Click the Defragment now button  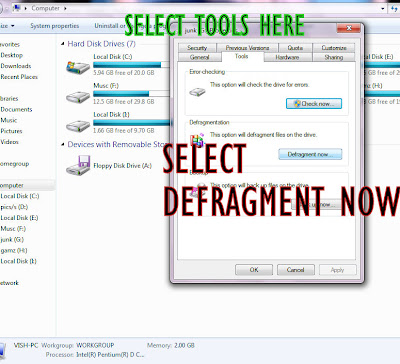point(310,154)
